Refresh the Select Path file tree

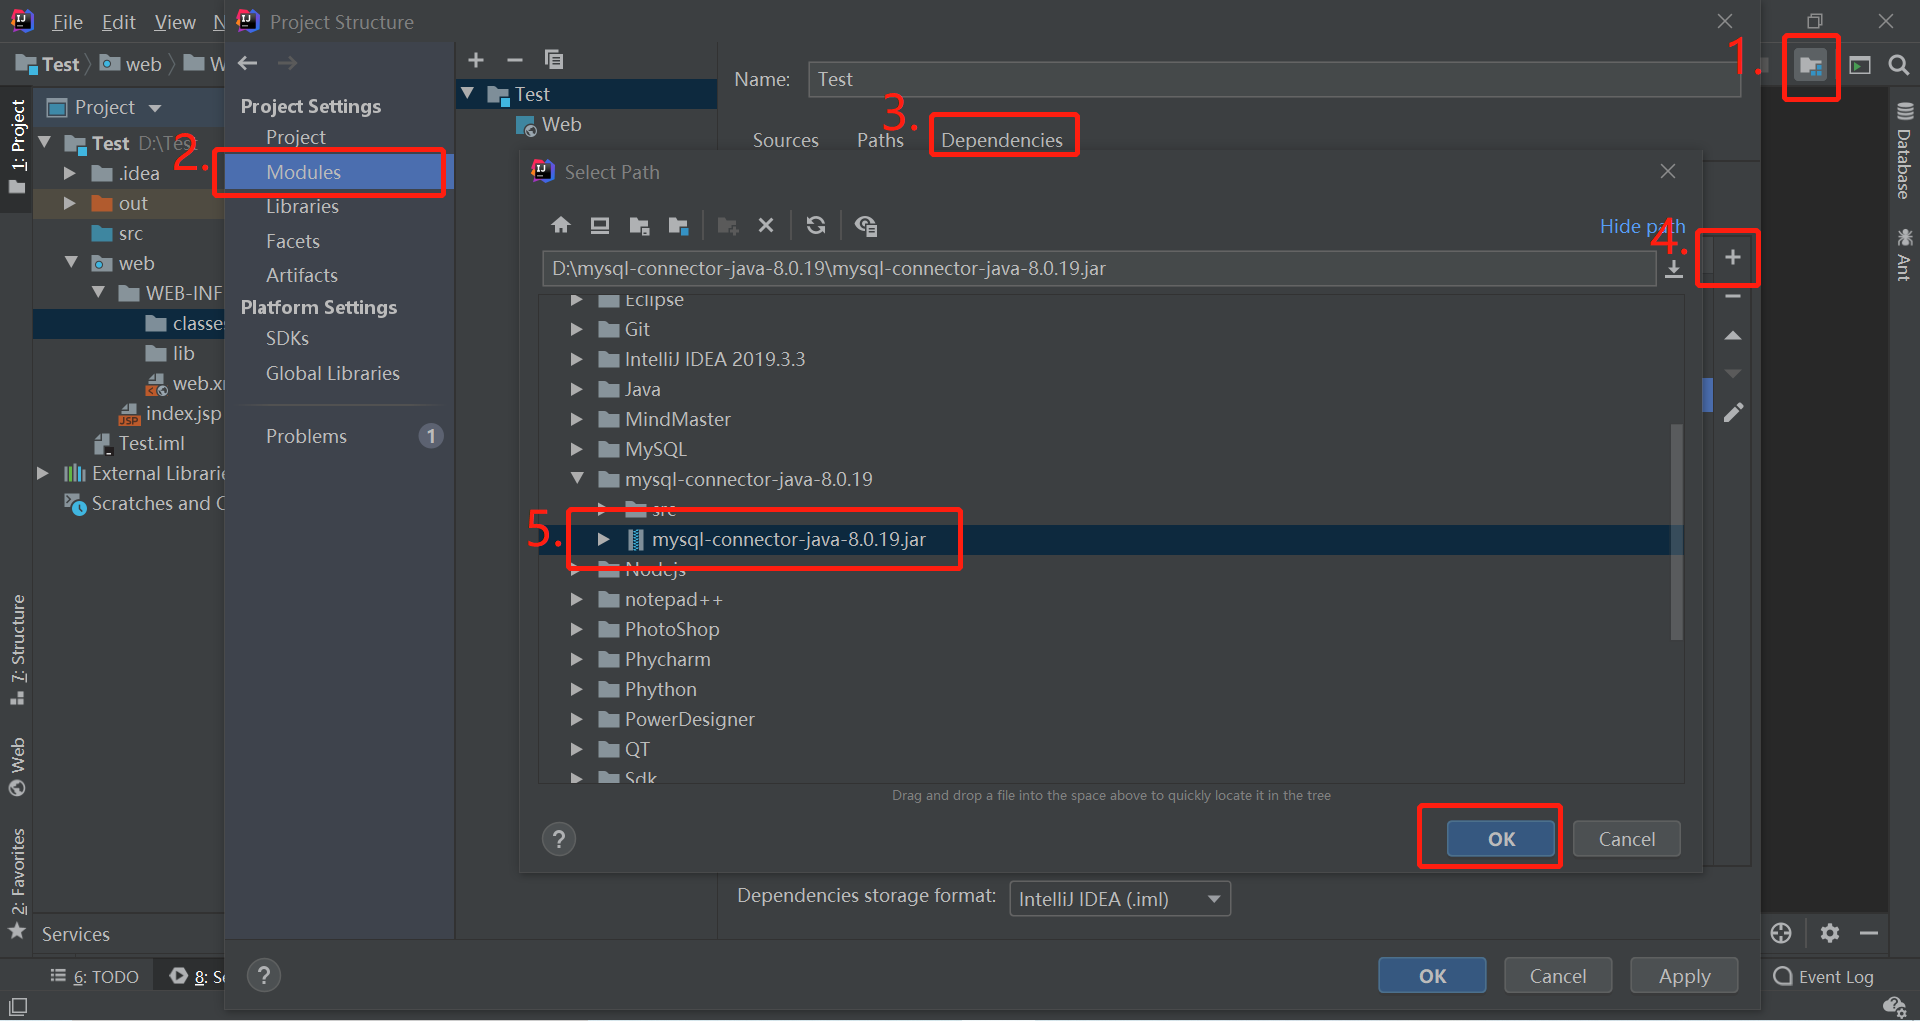tap(816, 225)
